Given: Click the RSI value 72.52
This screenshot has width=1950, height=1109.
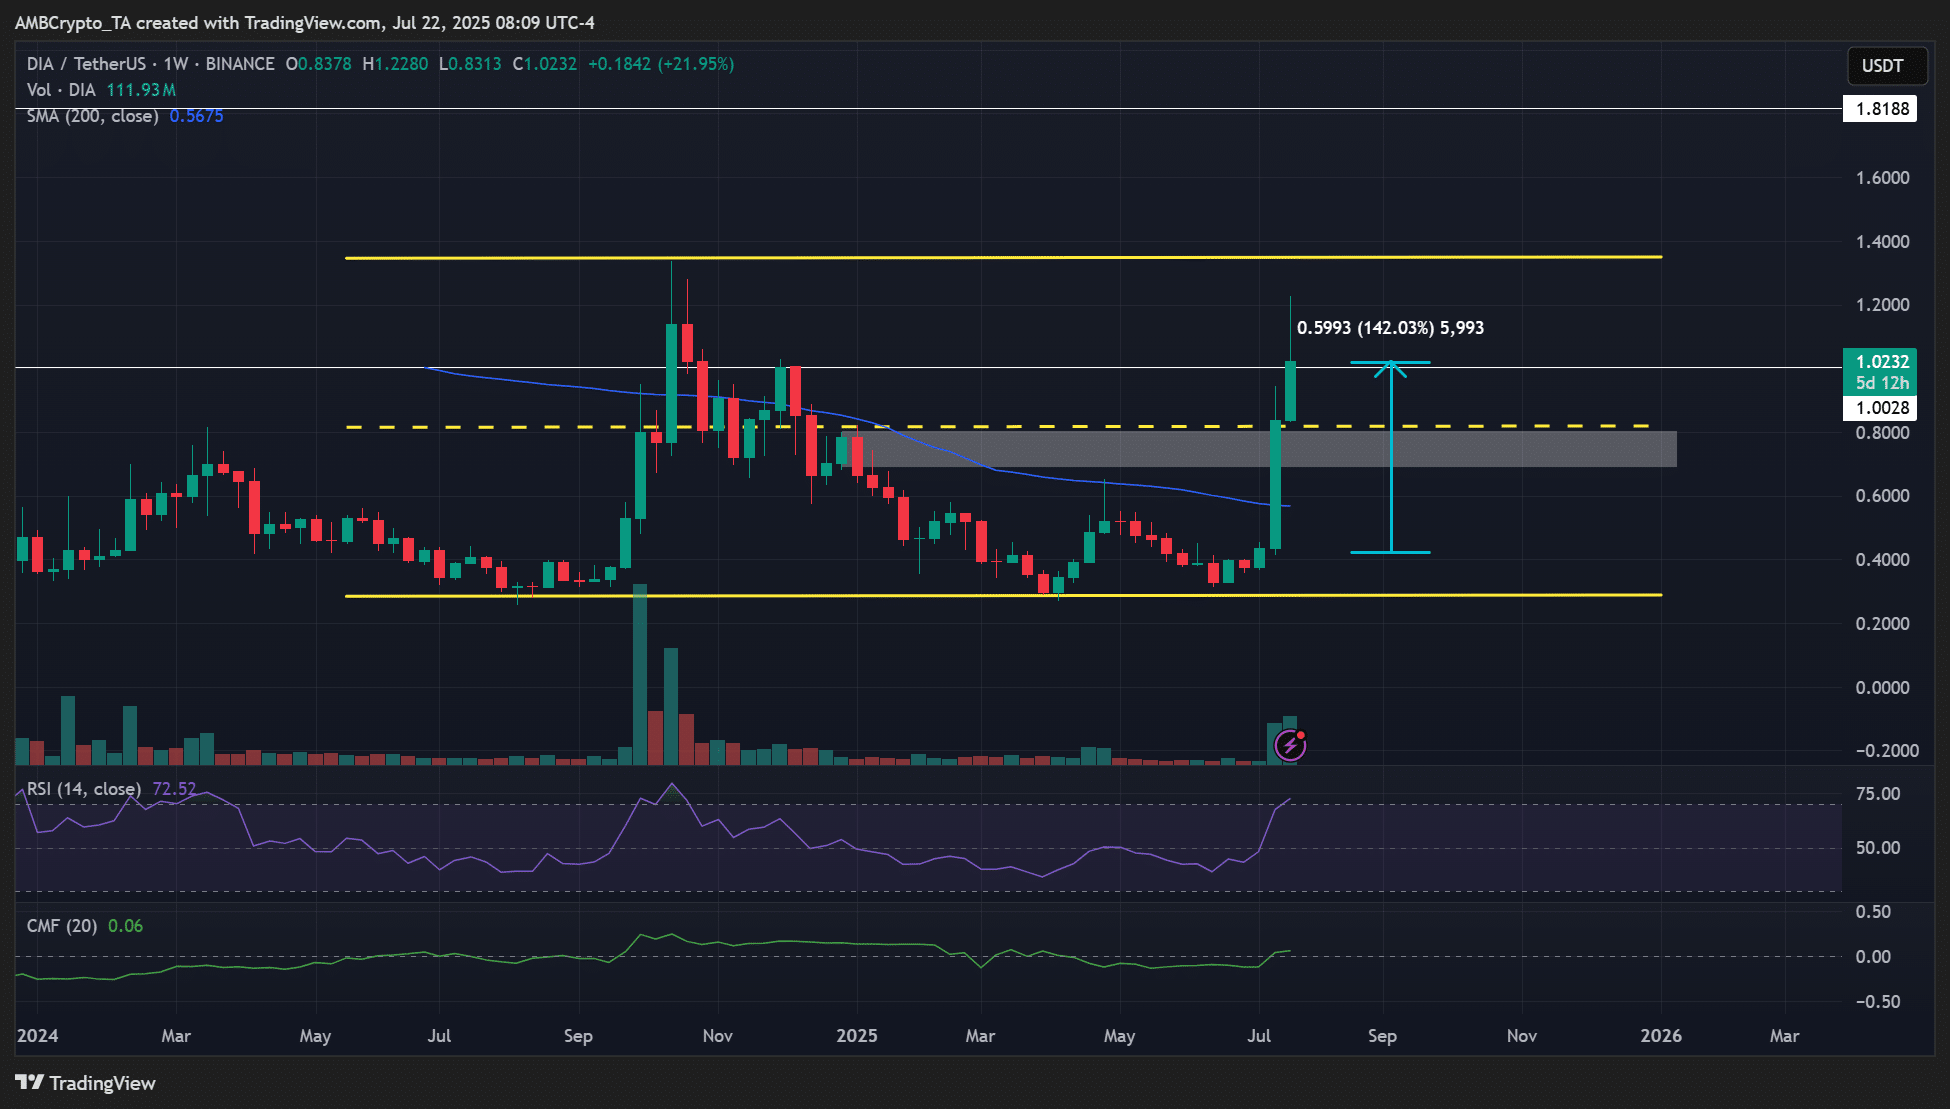Looking at the screenshot, I should pyautogui.click(x=174, y=789).
